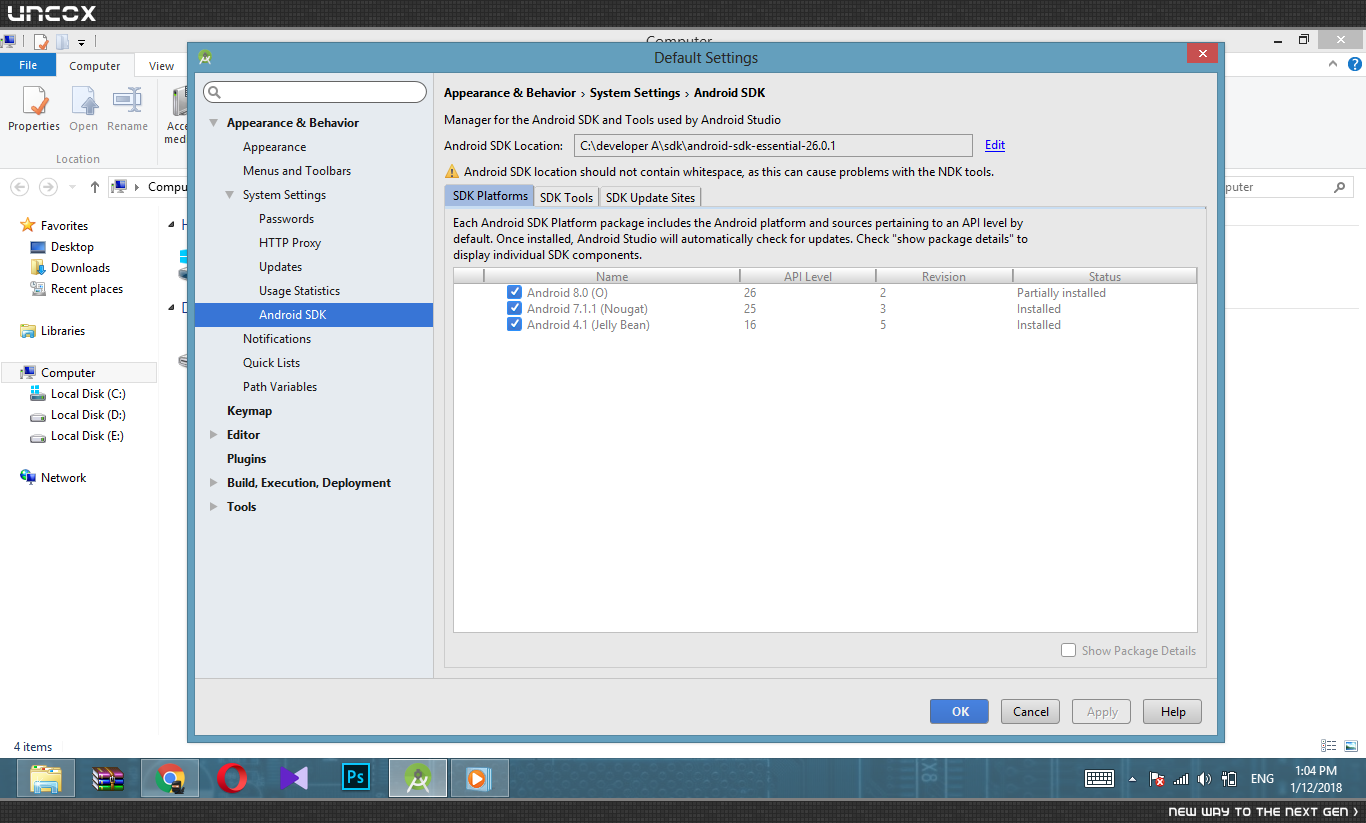Select Downloads in File Explorer Favorites
Screen dimensions: 1366x823
[80, 268]
